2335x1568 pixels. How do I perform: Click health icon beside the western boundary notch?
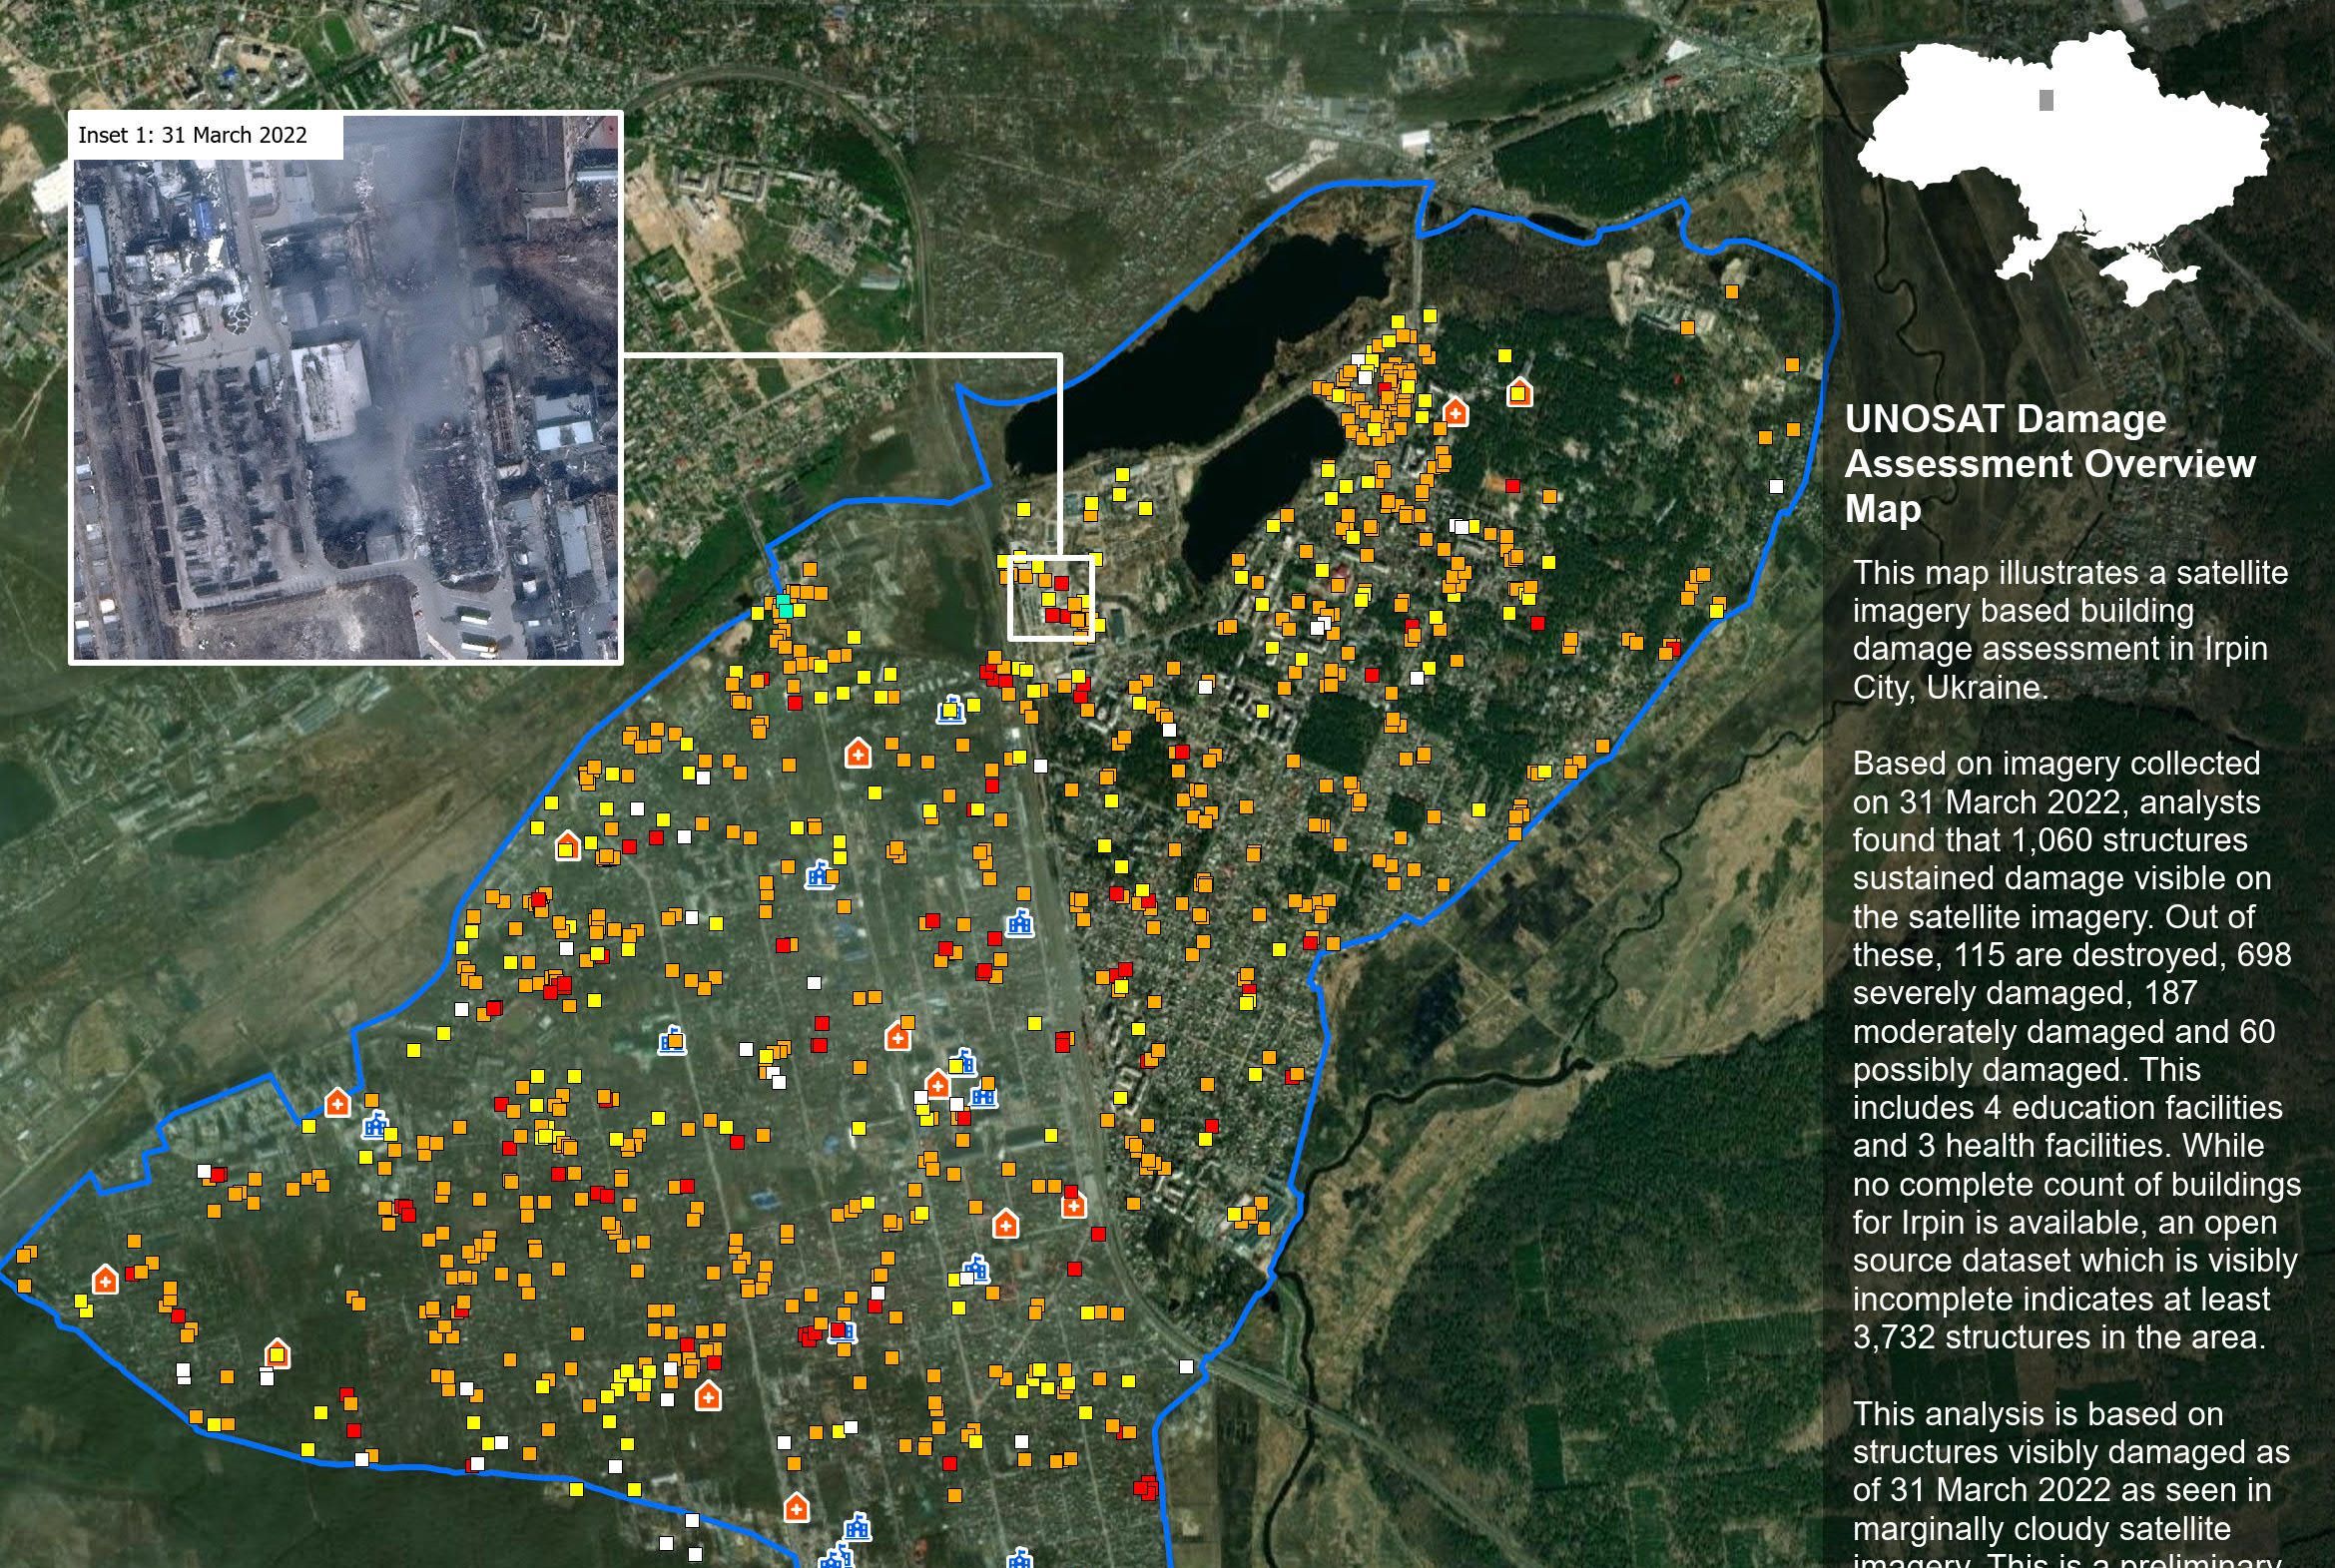pyautogui.click(x=338, y=1103)
